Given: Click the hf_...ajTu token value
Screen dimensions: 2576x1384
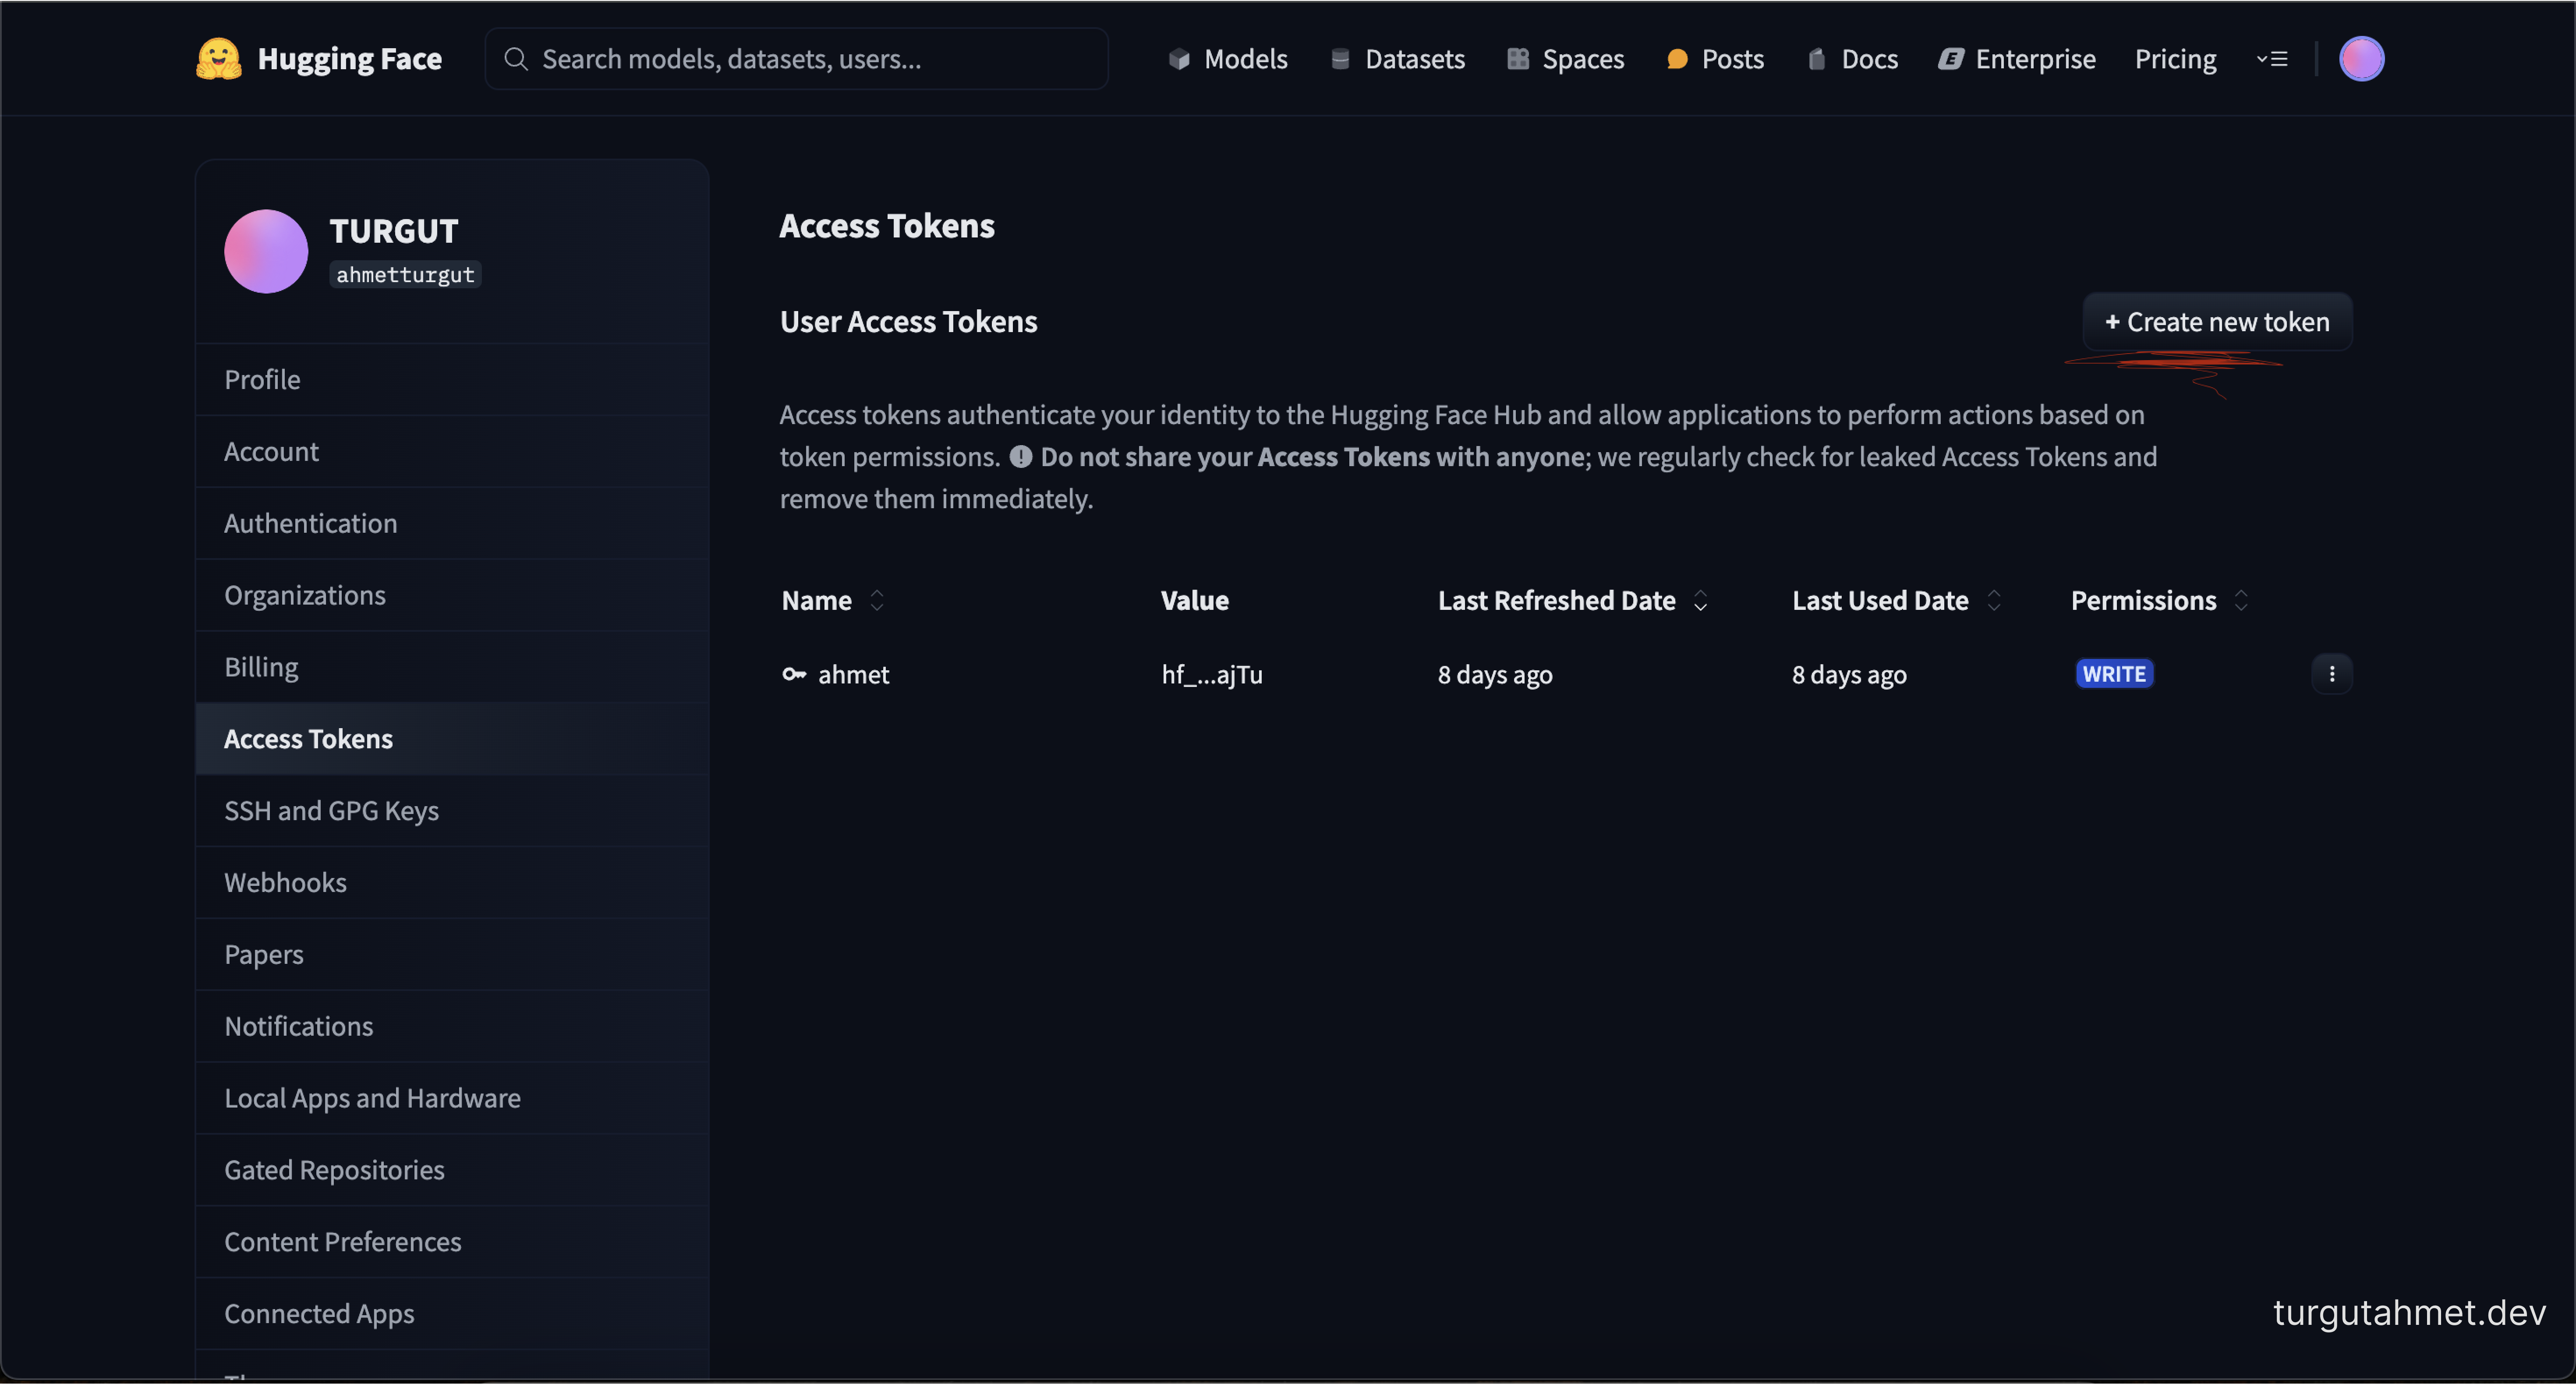Looking at the screenshot, I should [x=1212, y=675].
